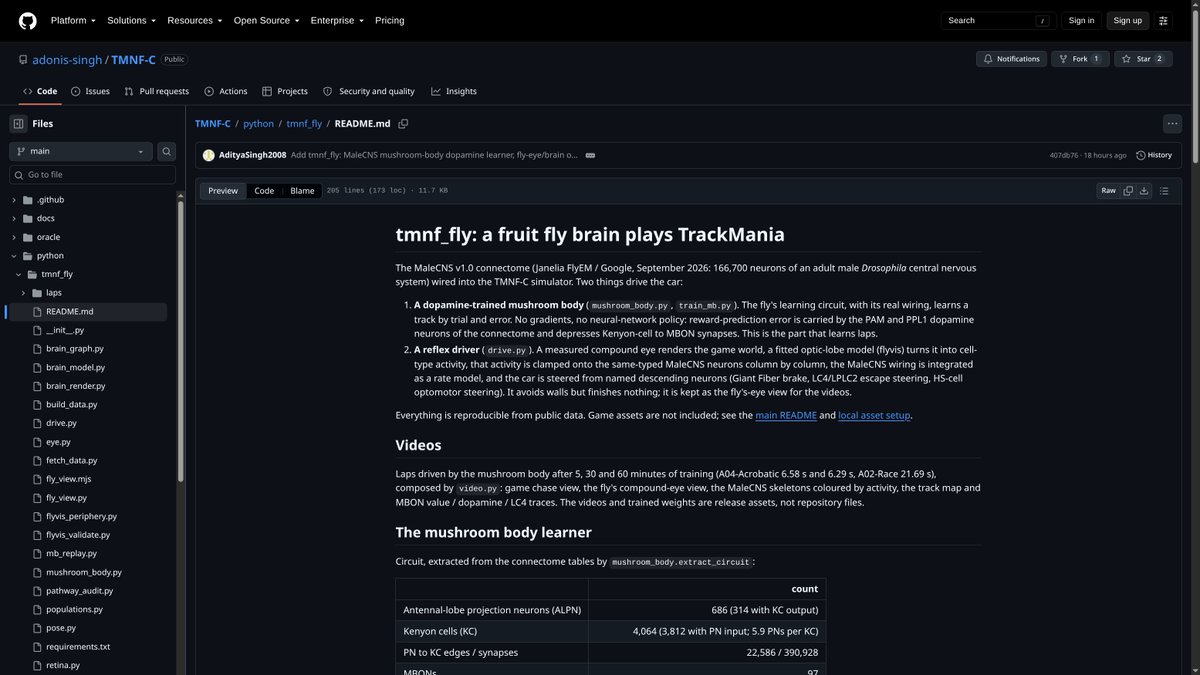The height and width of the screenshot is (675, 1200).
Task: Click the page vertical scrollbar
Action: (1195, 86)
